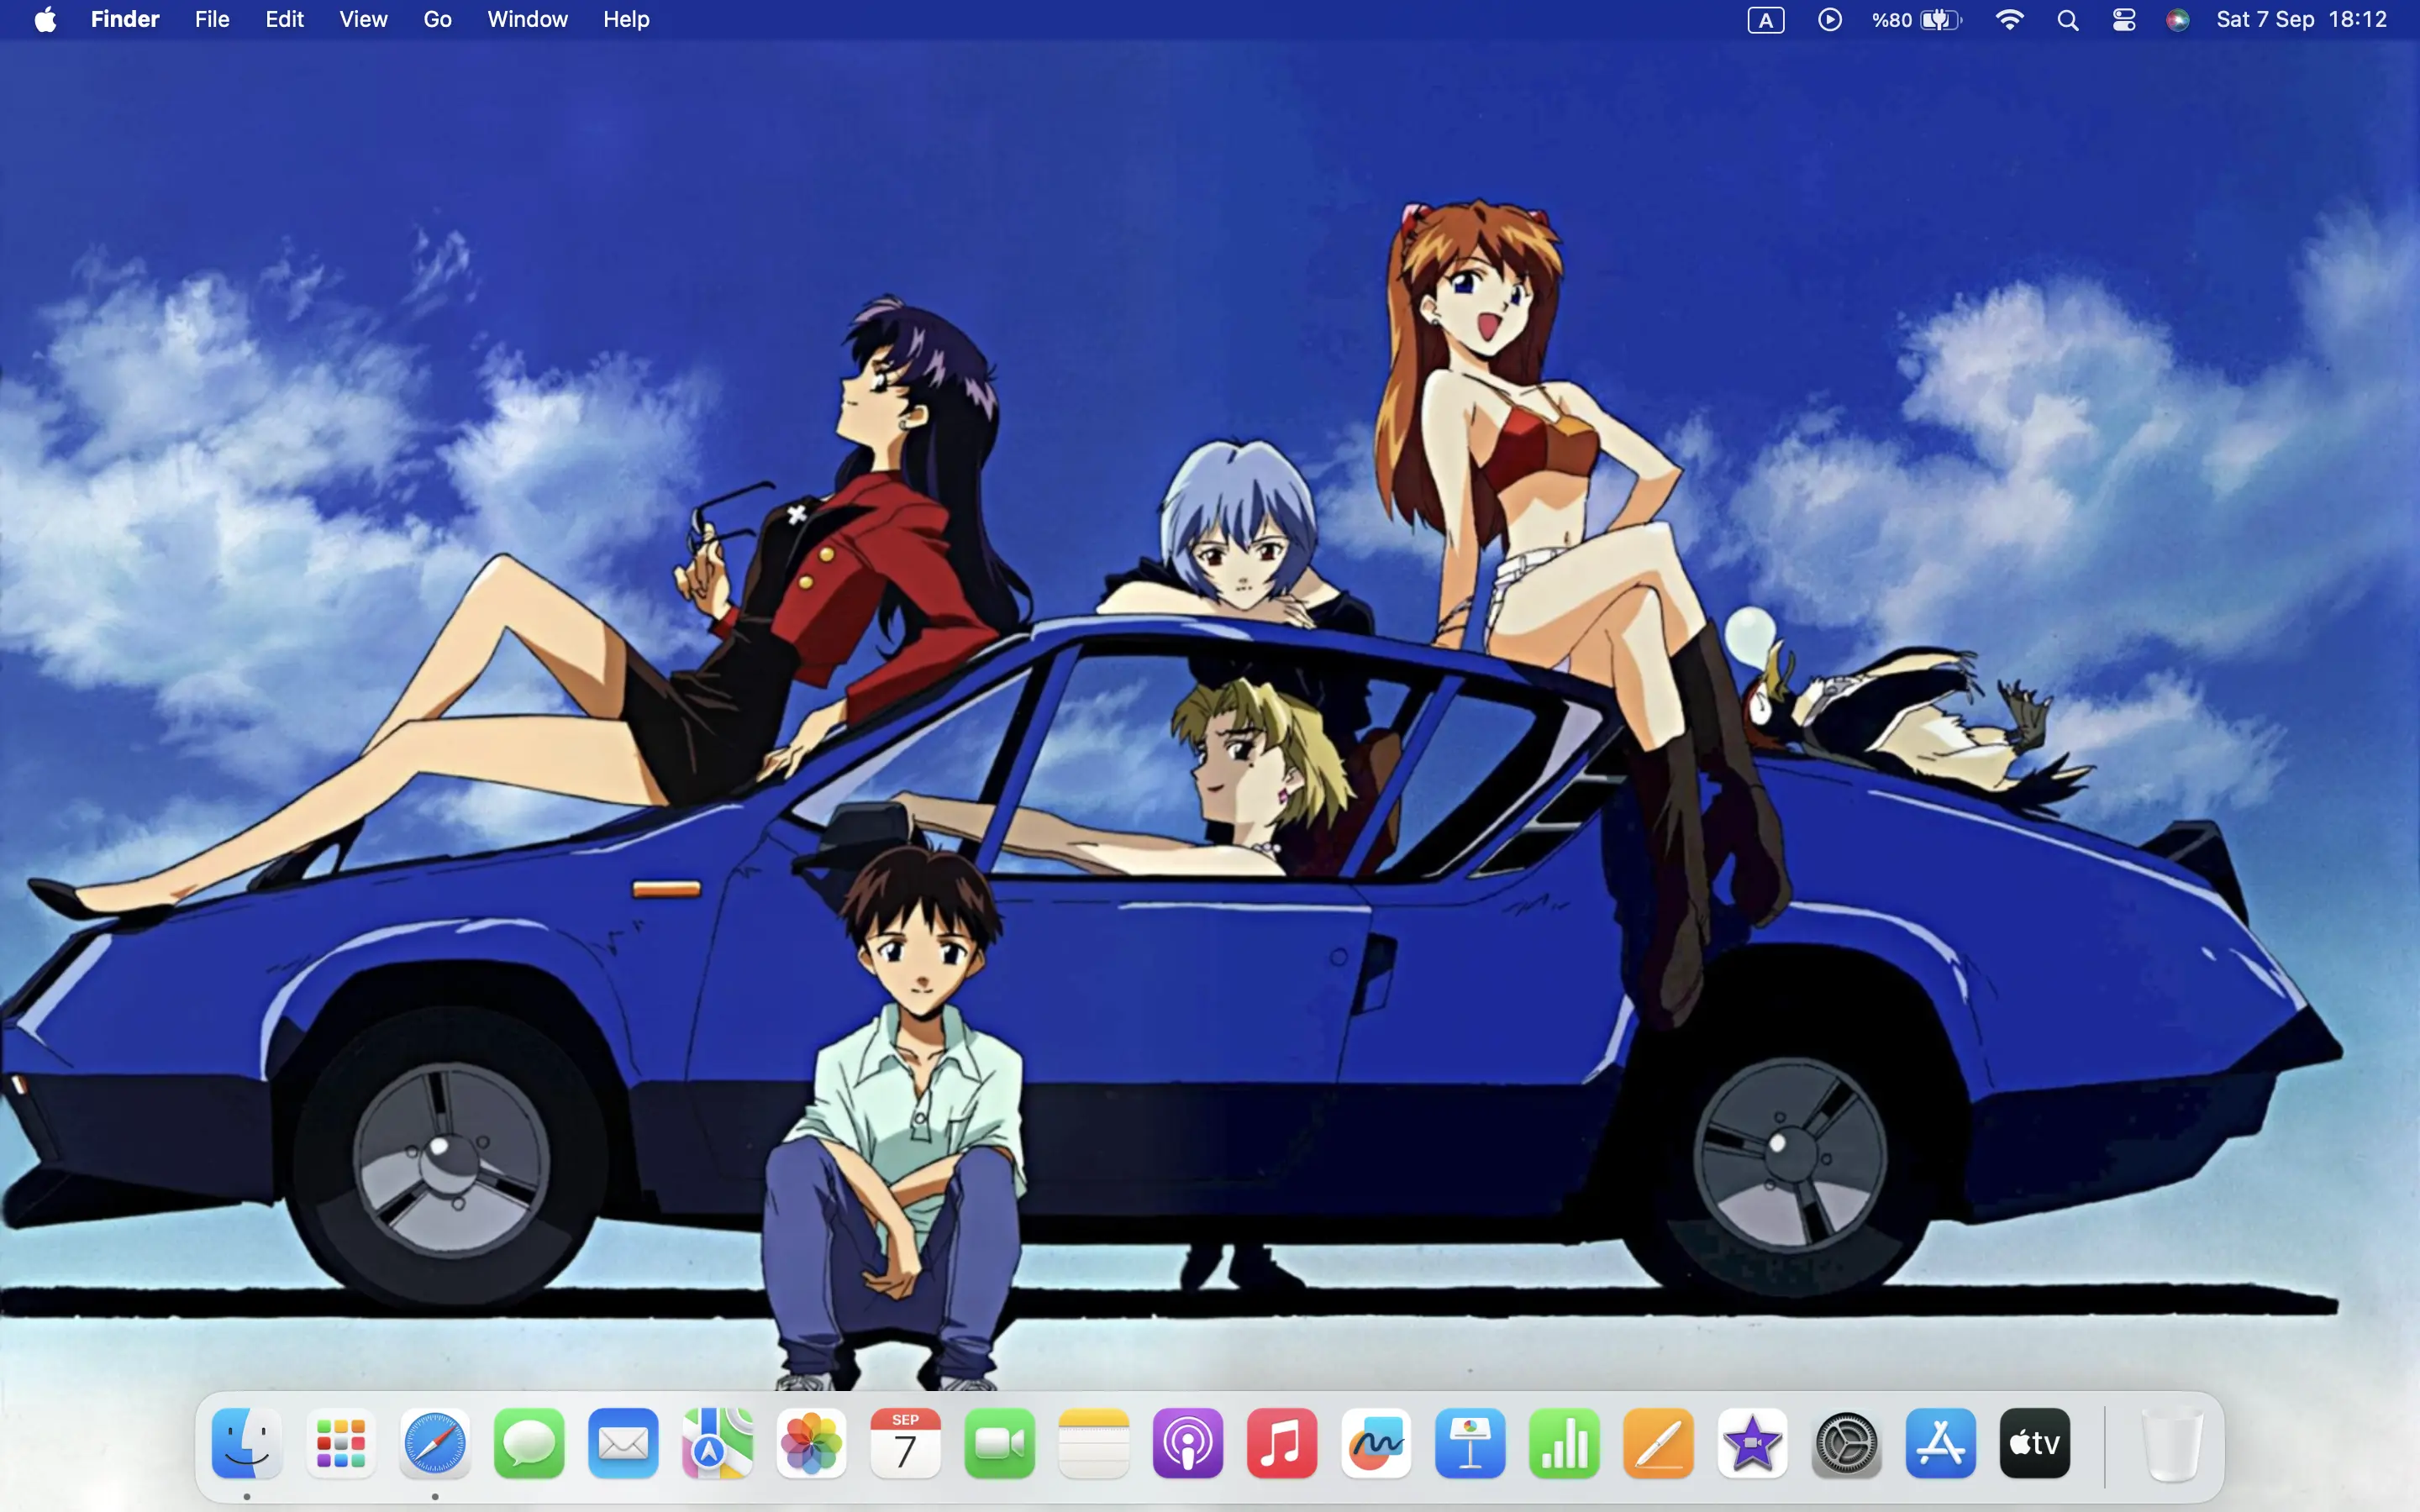2420x1512 pixels.
Task: Open the Messages app
Action: tap(529, 1443)
